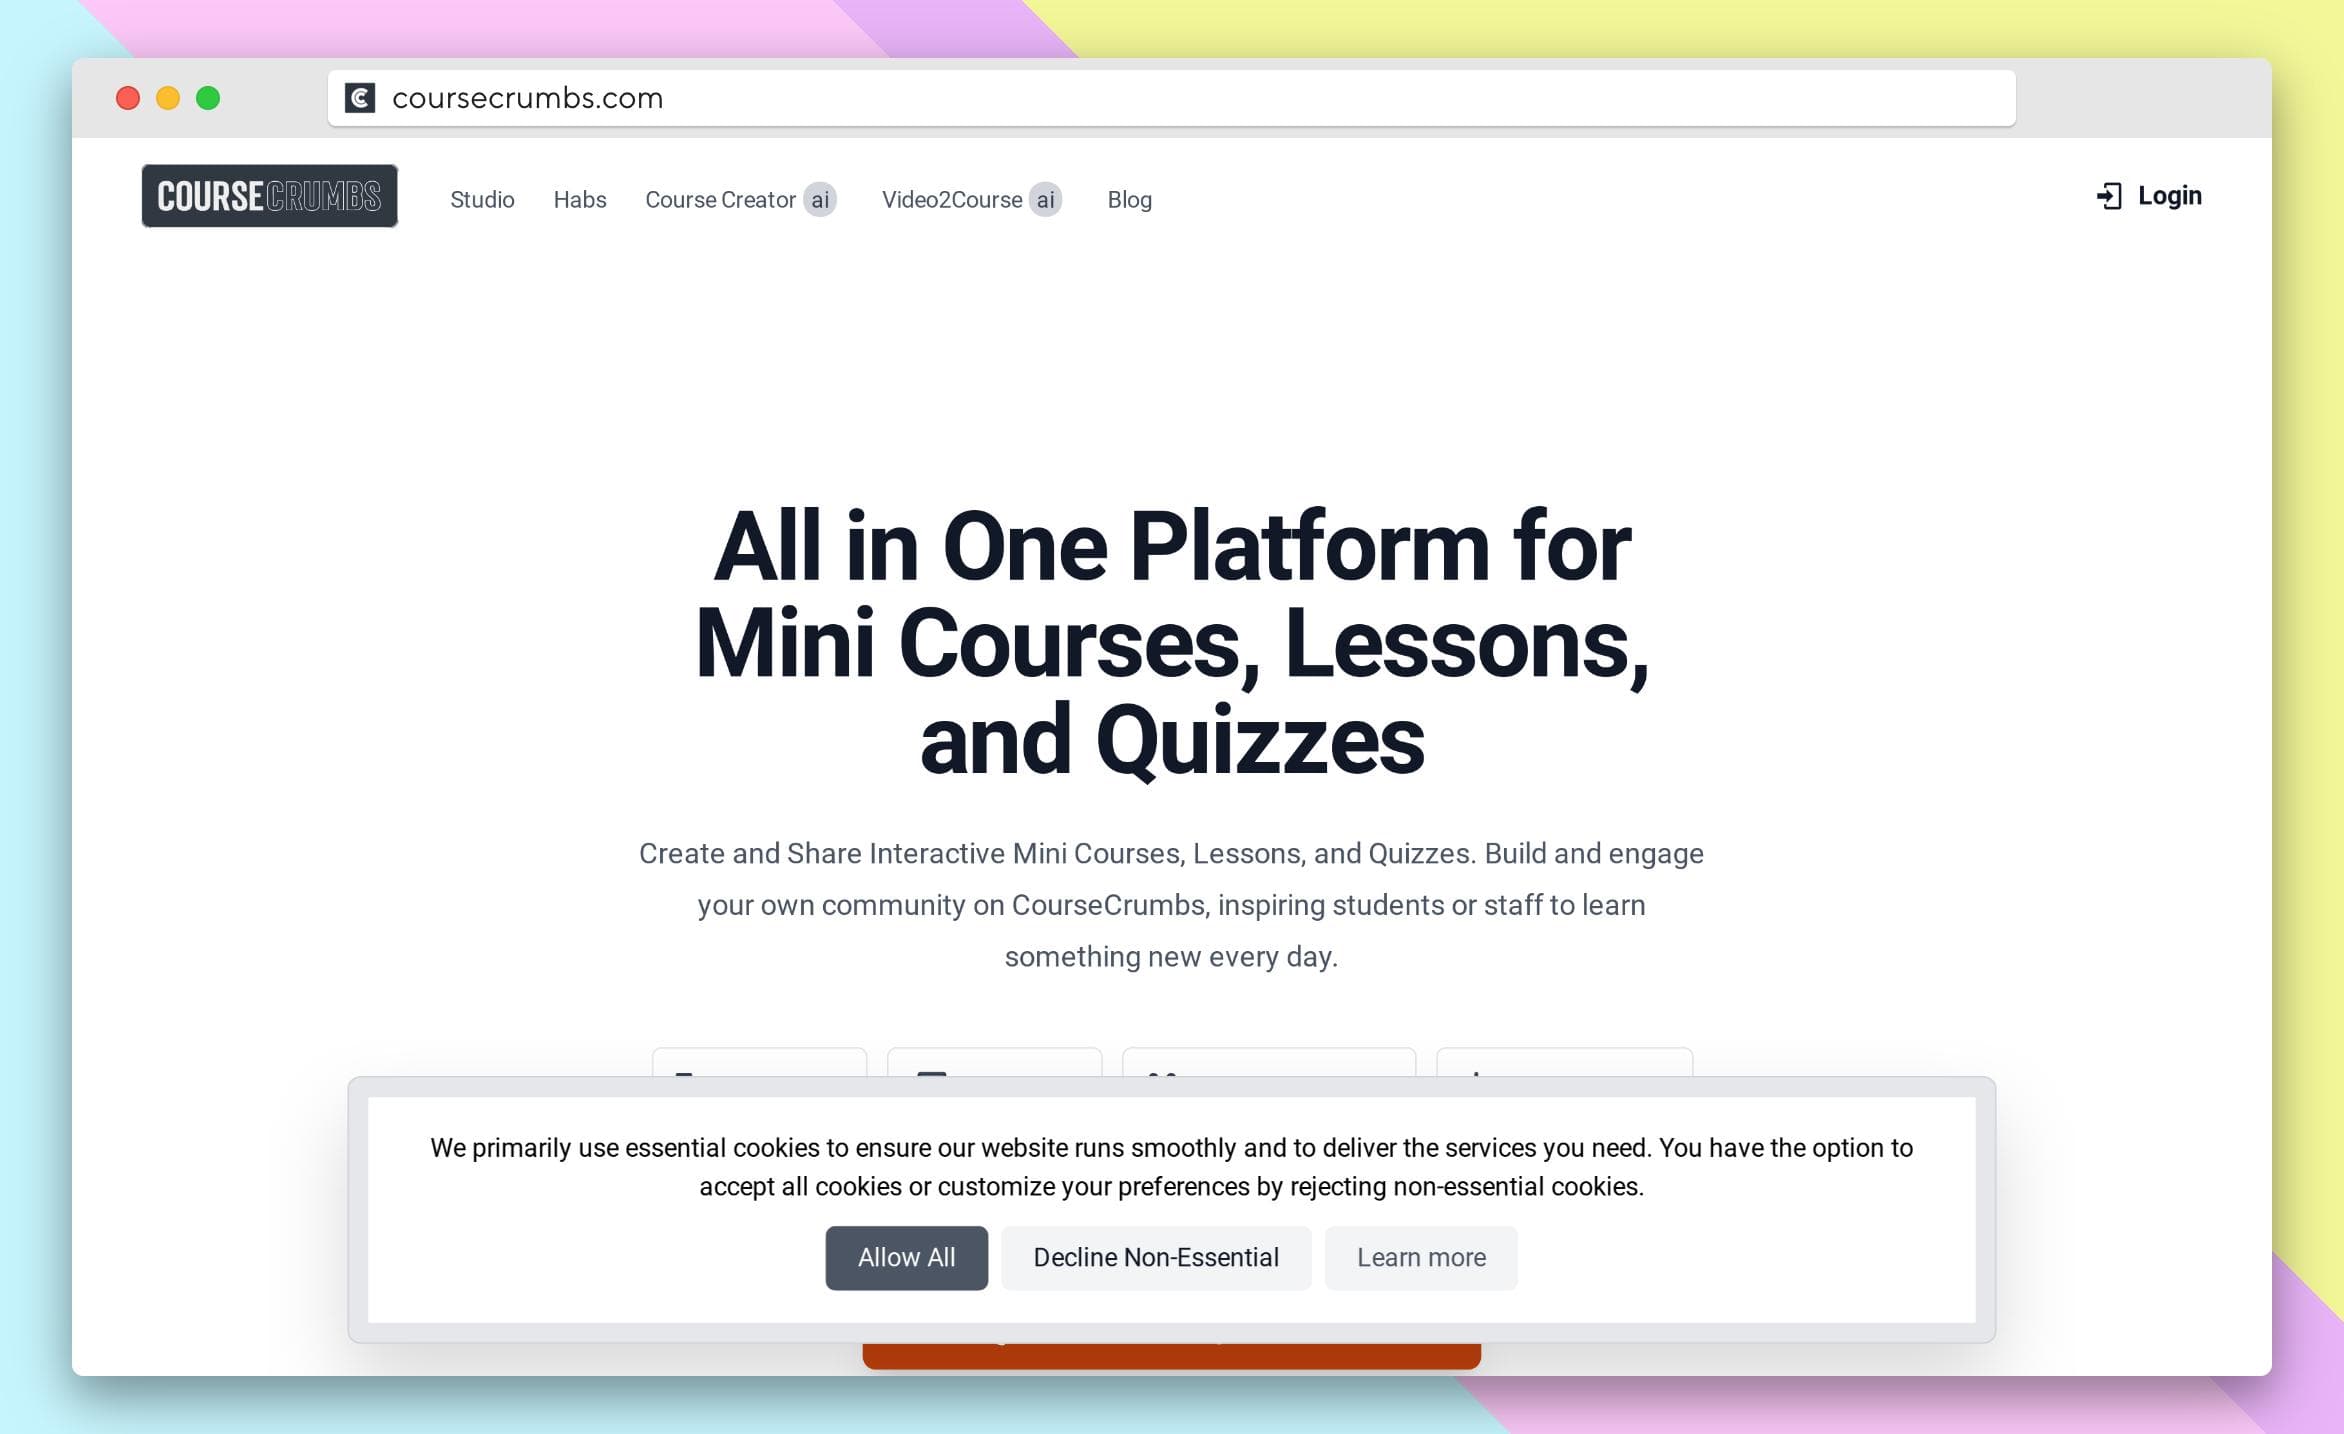Click the CourseCrumbs favicon in address bar
2344x1434 pixels.
[358, 97]
